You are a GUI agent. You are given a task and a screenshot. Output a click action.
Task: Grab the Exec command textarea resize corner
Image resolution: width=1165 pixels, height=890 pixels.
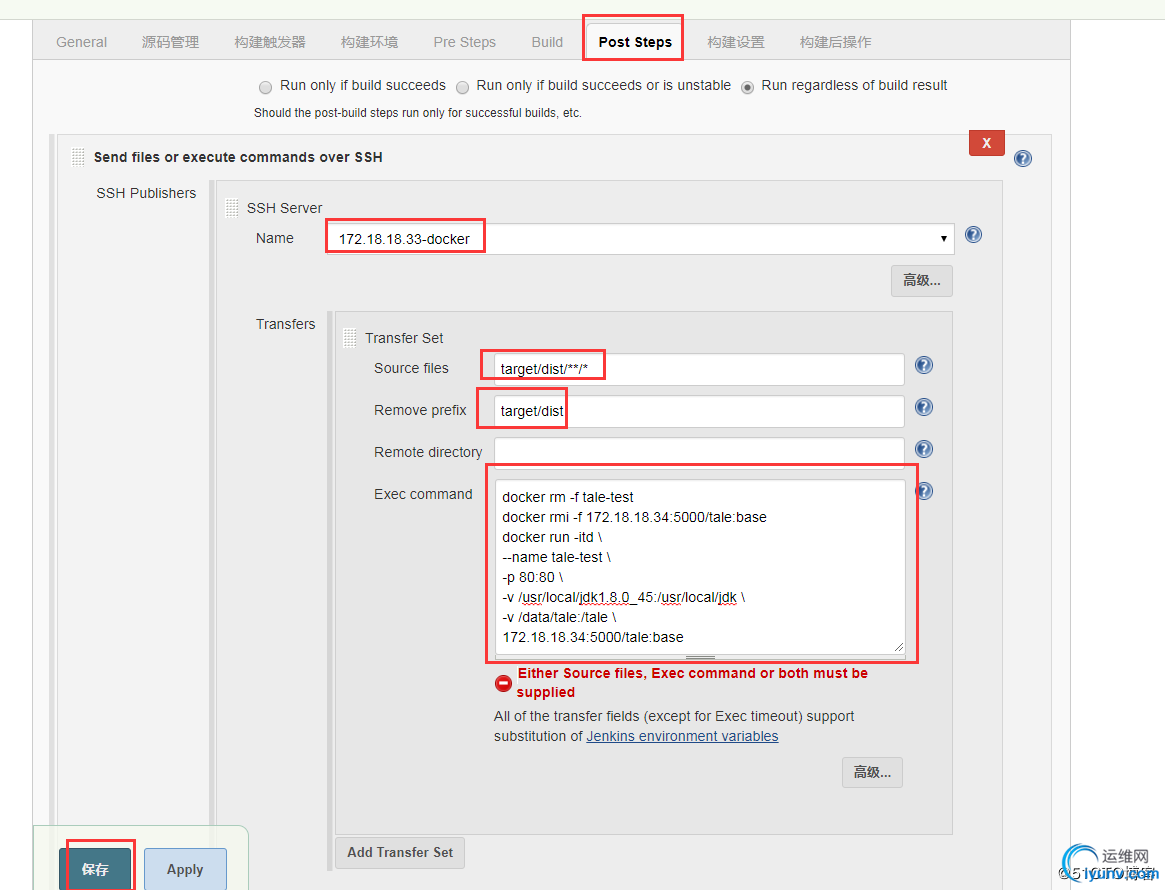(x=898, y=647)
